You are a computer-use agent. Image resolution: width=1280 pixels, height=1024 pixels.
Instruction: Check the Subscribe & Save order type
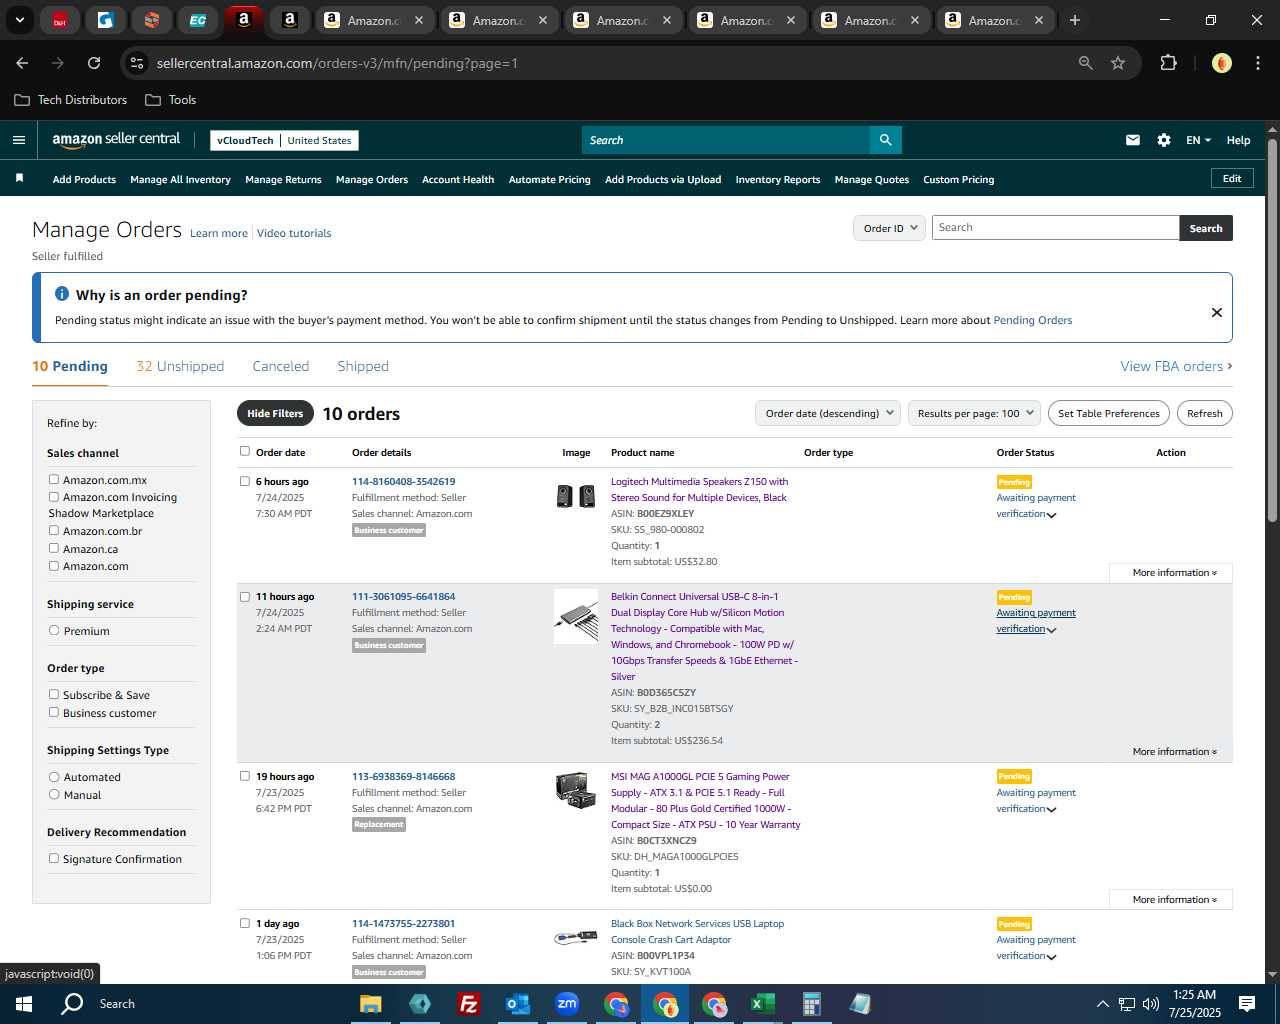tap(54, 694)
